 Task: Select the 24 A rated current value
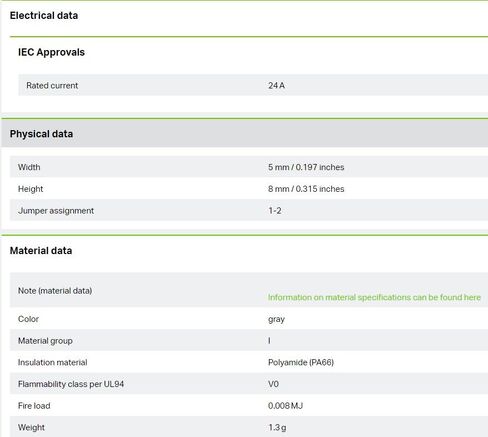[x=276, y=85]
